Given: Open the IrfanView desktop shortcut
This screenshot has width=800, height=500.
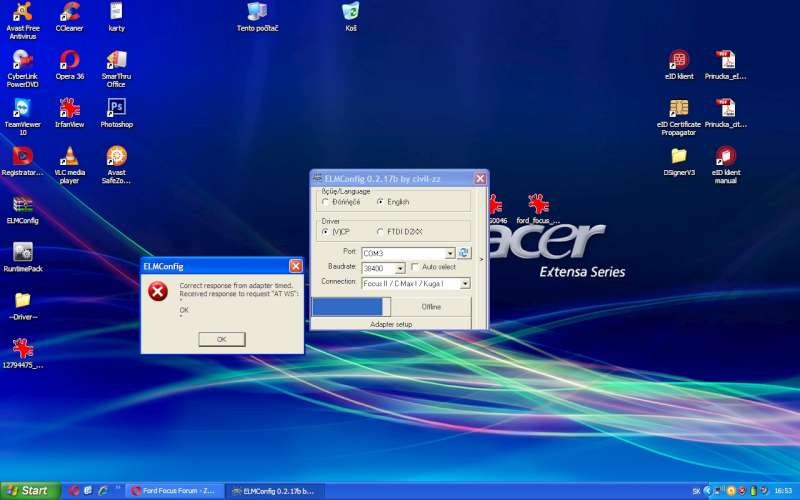Looking at the screenshot, I should 69,108.
